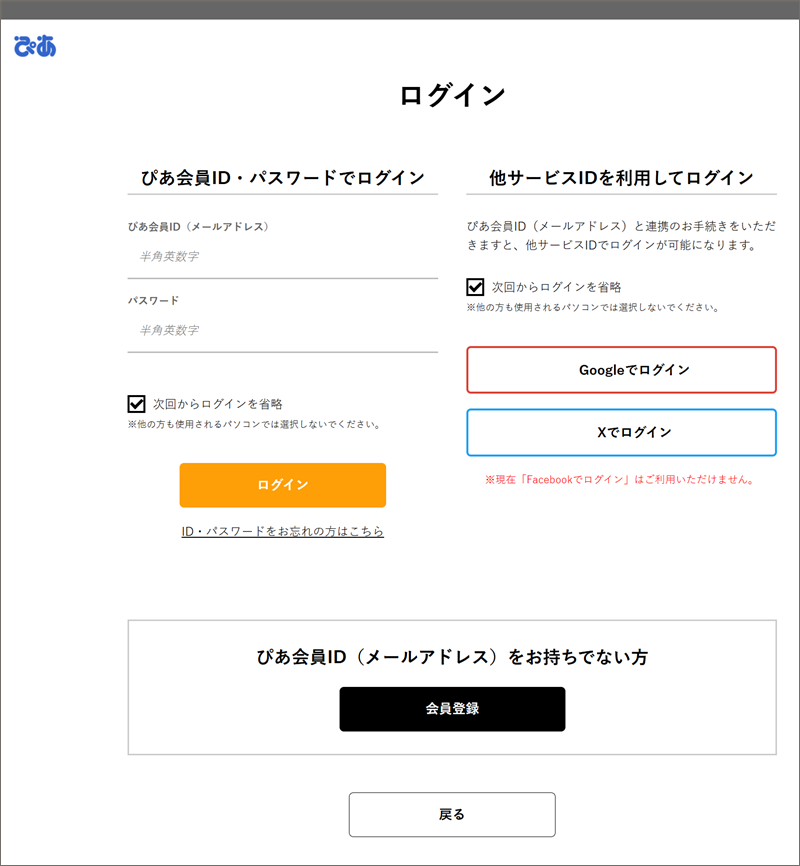Toggle the login-skip checkbox above Googleでログイン

476,287
